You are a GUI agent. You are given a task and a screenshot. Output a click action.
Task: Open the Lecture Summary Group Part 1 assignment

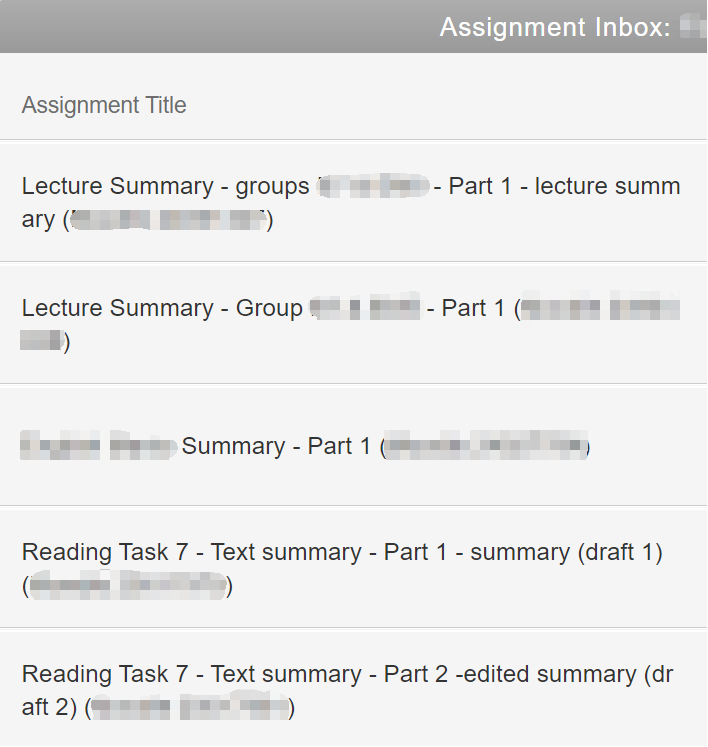click(350, 324)
